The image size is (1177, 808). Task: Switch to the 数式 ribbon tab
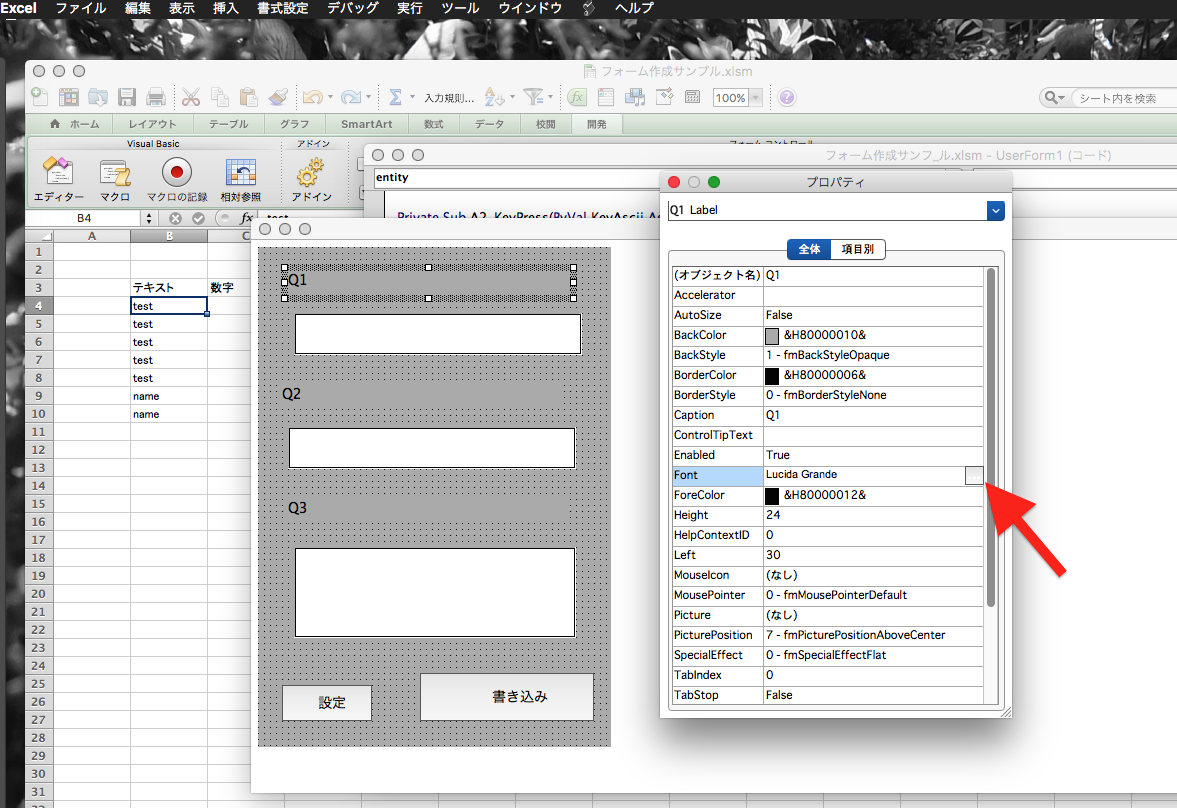coord(433,124)
